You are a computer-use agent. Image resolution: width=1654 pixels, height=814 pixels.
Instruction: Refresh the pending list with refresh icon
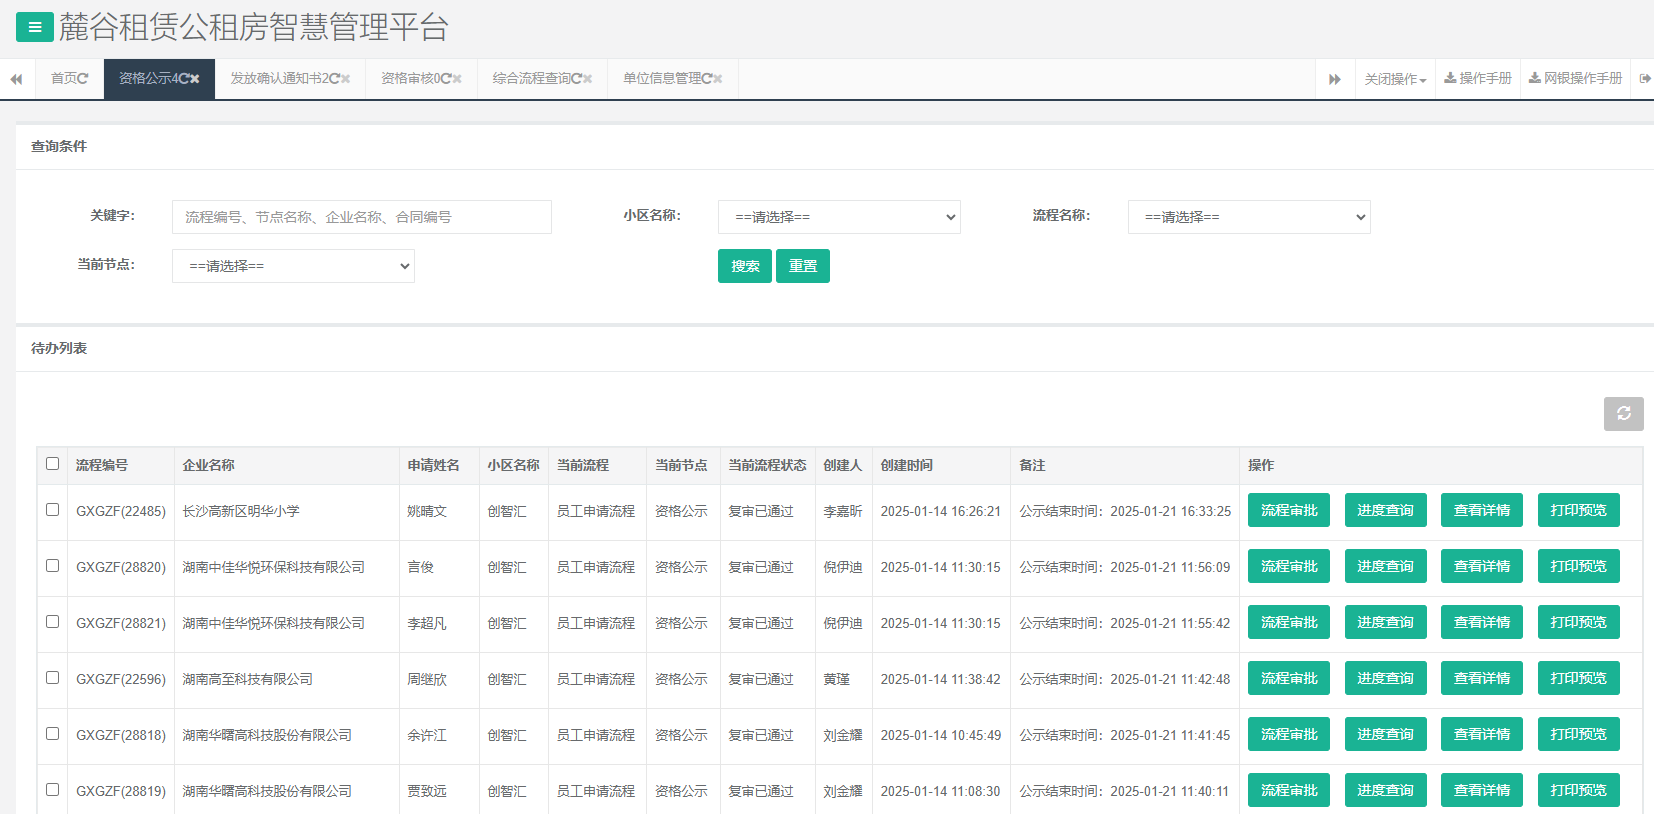[1623, 413]
